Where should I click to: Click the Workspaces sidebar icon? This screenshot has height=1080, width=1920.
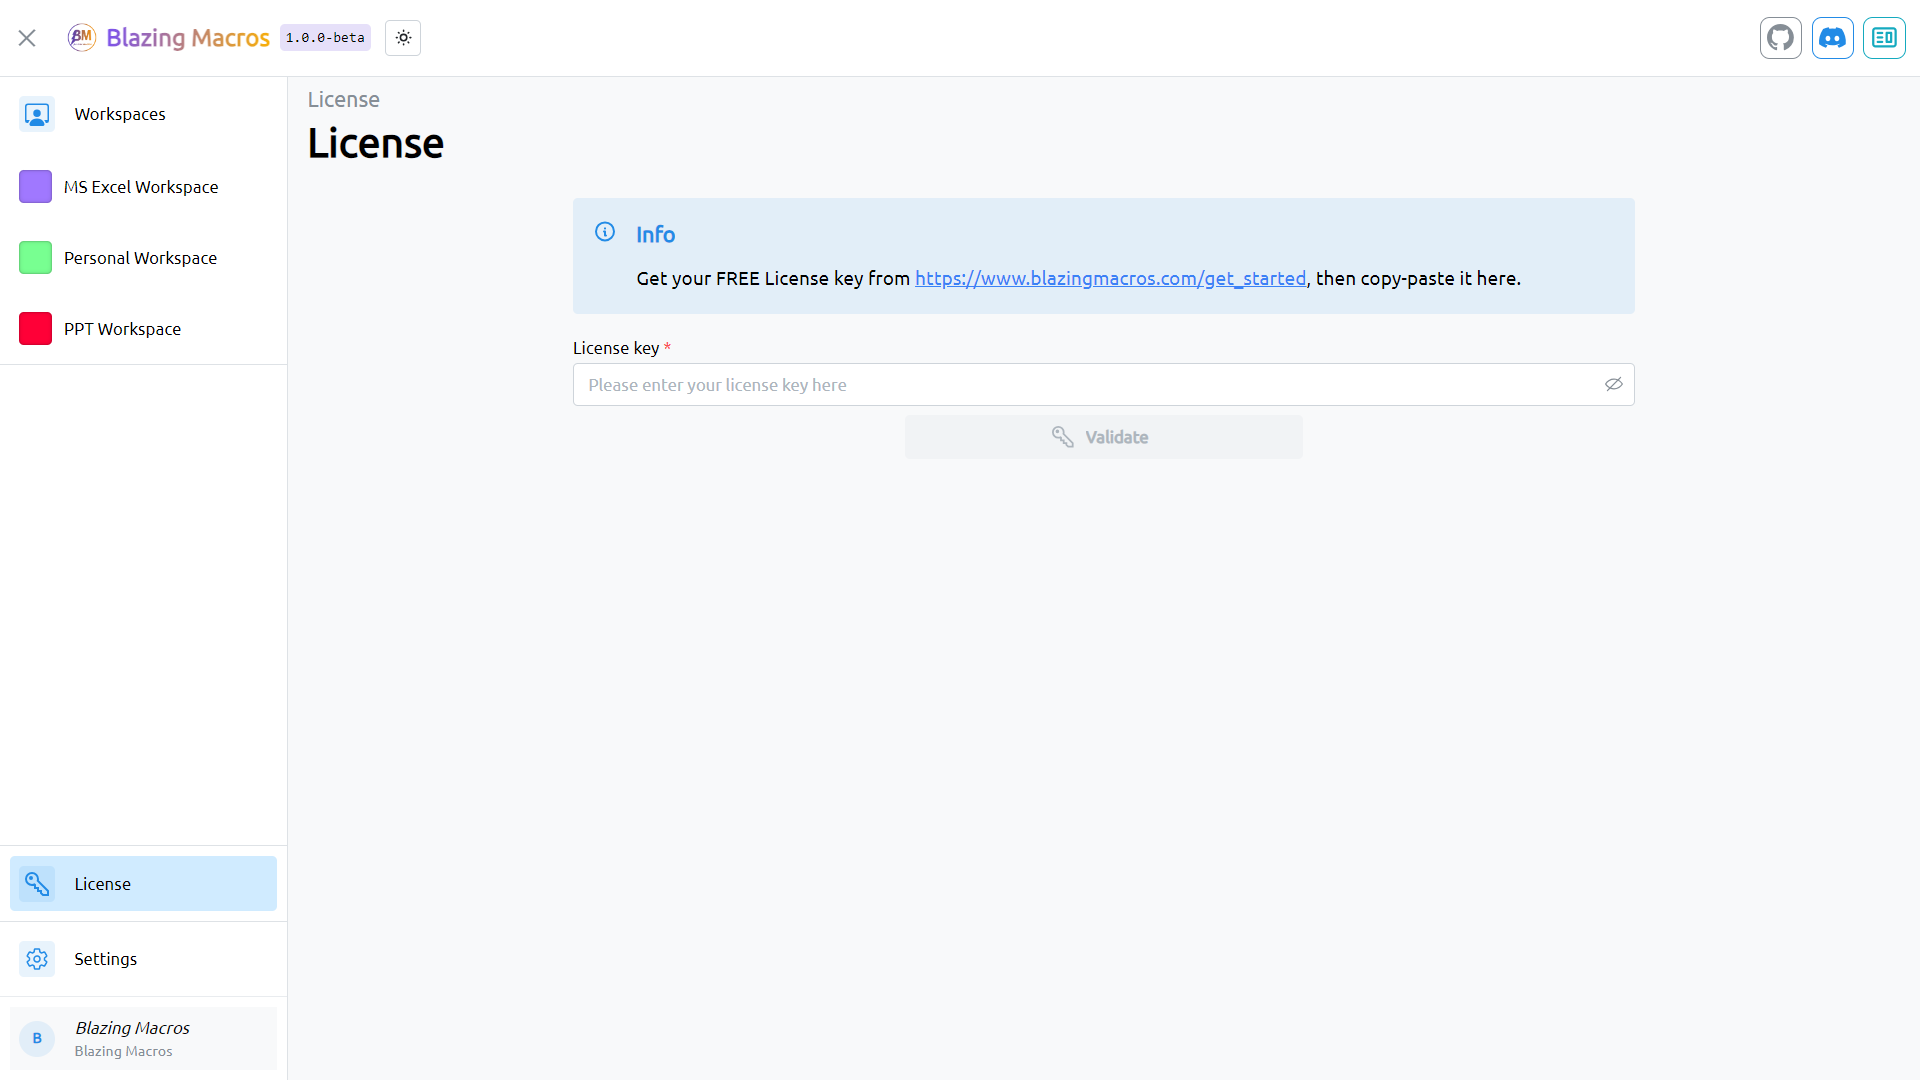pos(37,114)
